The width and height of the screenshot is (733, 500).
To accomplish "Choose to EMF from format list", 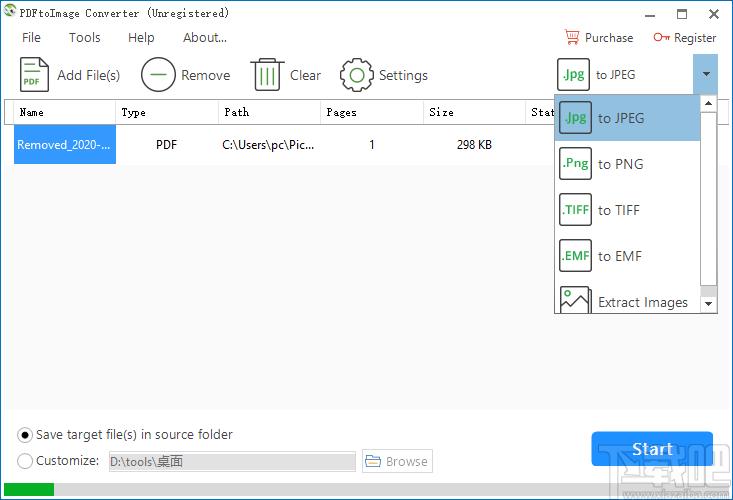I will pyautogui.click(x=627, y=256).
